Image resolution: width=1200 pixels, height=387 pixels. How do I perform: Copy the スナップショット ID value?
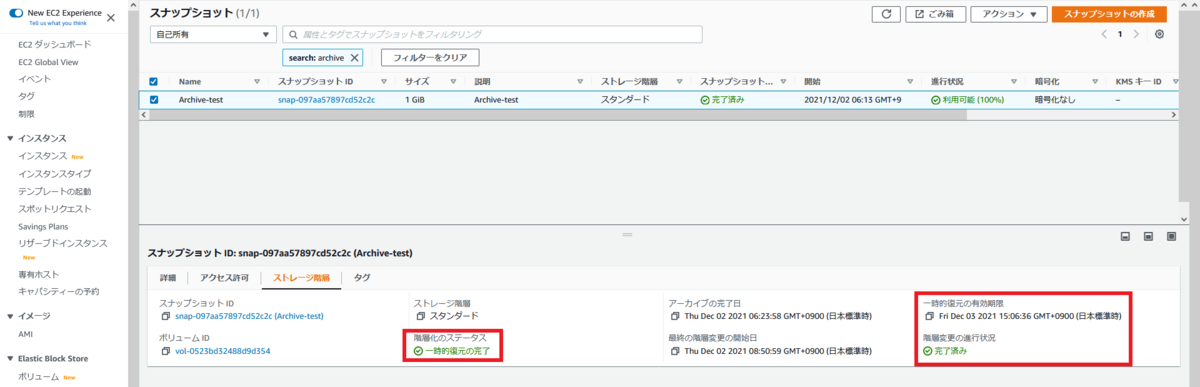tap(165, 316)
